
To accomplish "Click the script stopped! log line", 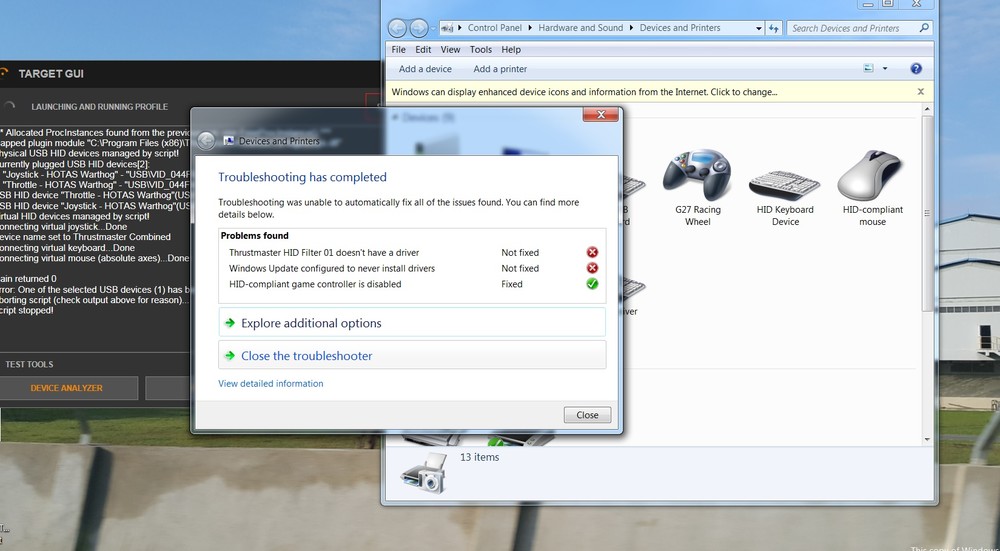I will click(27, 311).
